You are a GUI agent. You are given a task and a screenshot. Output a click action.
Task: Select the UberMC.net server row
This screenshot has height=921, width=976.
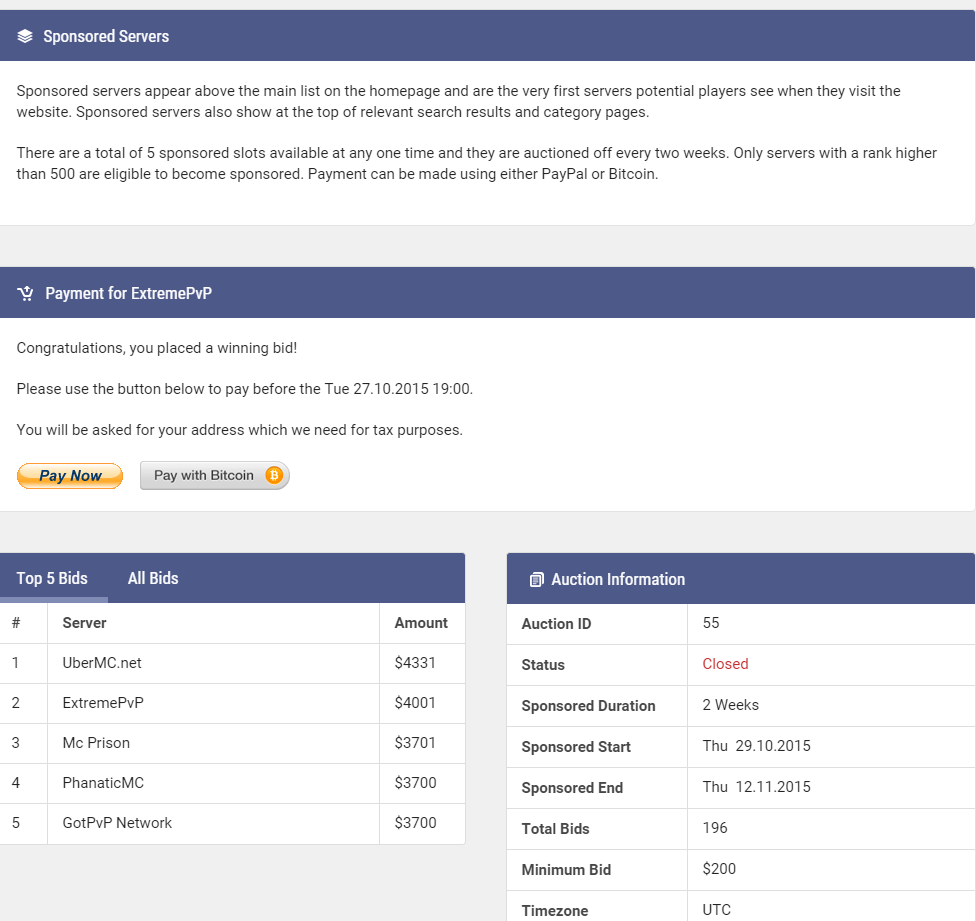click(232, 663)
